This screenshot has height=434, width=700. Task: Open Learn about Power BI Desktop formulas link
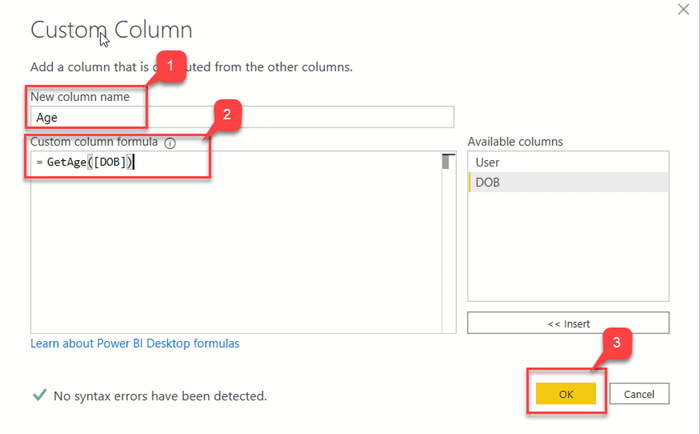pos(135,343)
